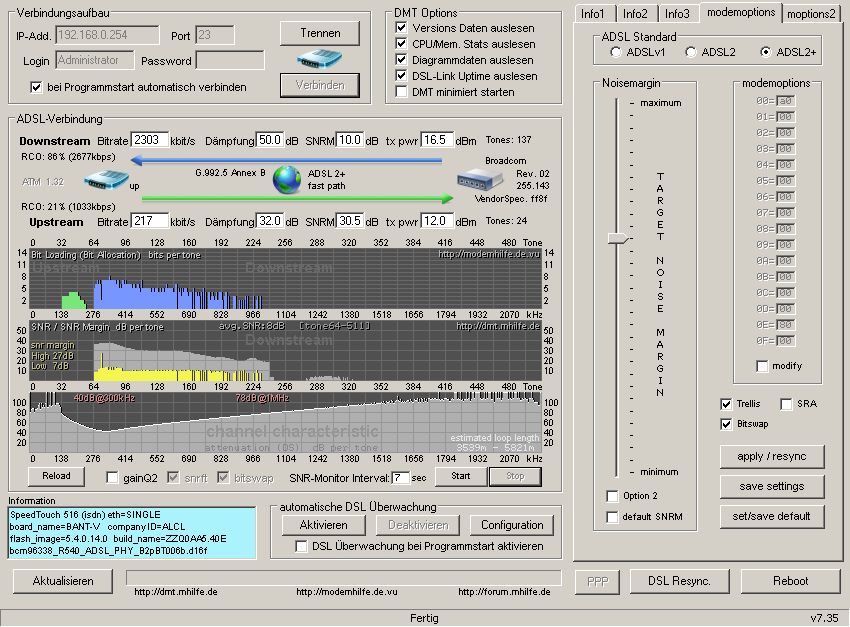Click the PPP button

[598, 581]
